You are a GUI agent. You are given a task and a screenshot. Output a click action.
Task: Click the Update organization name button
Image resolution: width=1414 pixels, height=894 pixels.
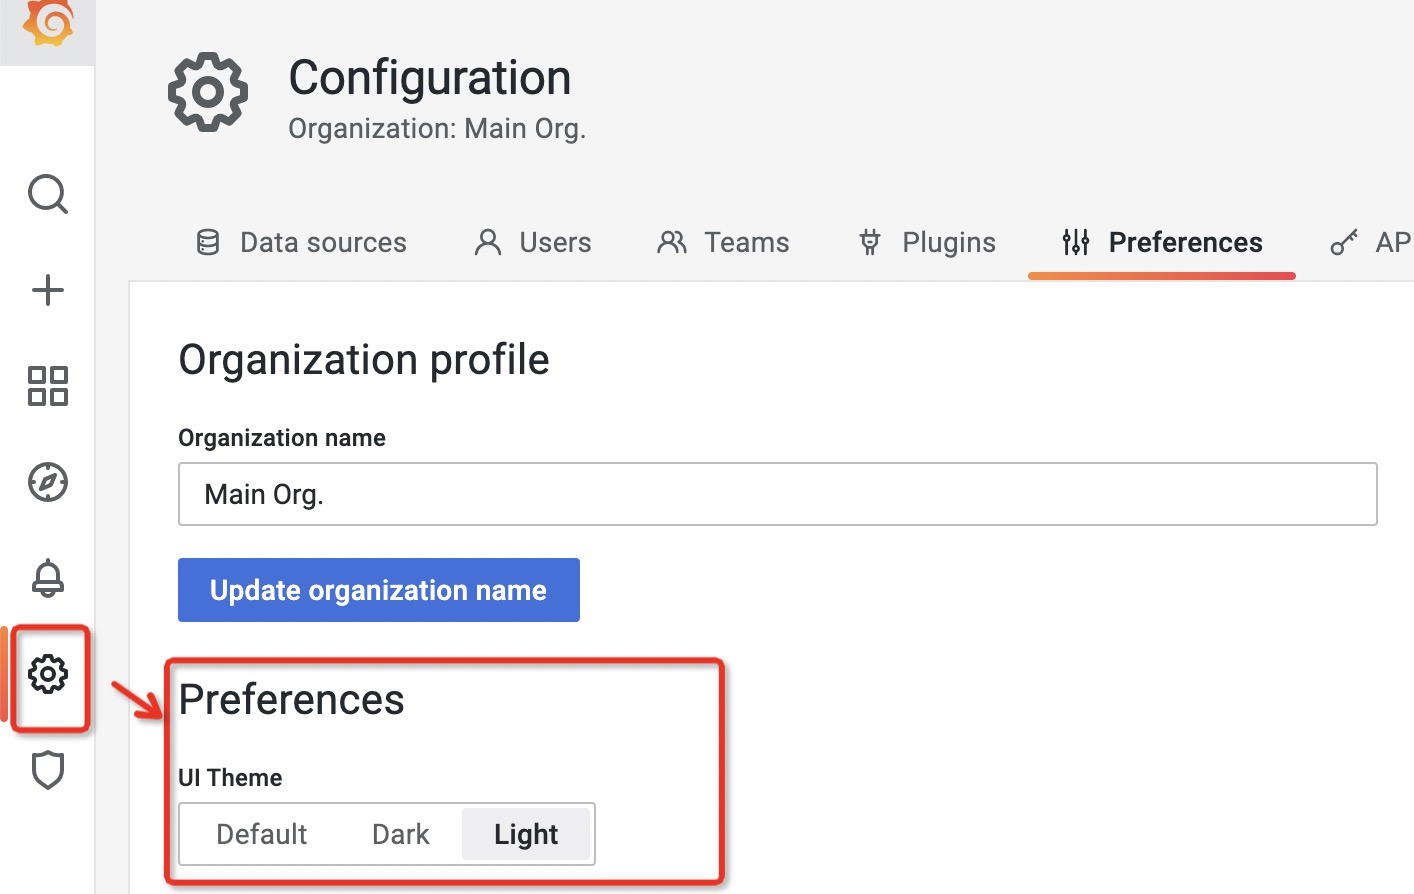tap(379, 590)
